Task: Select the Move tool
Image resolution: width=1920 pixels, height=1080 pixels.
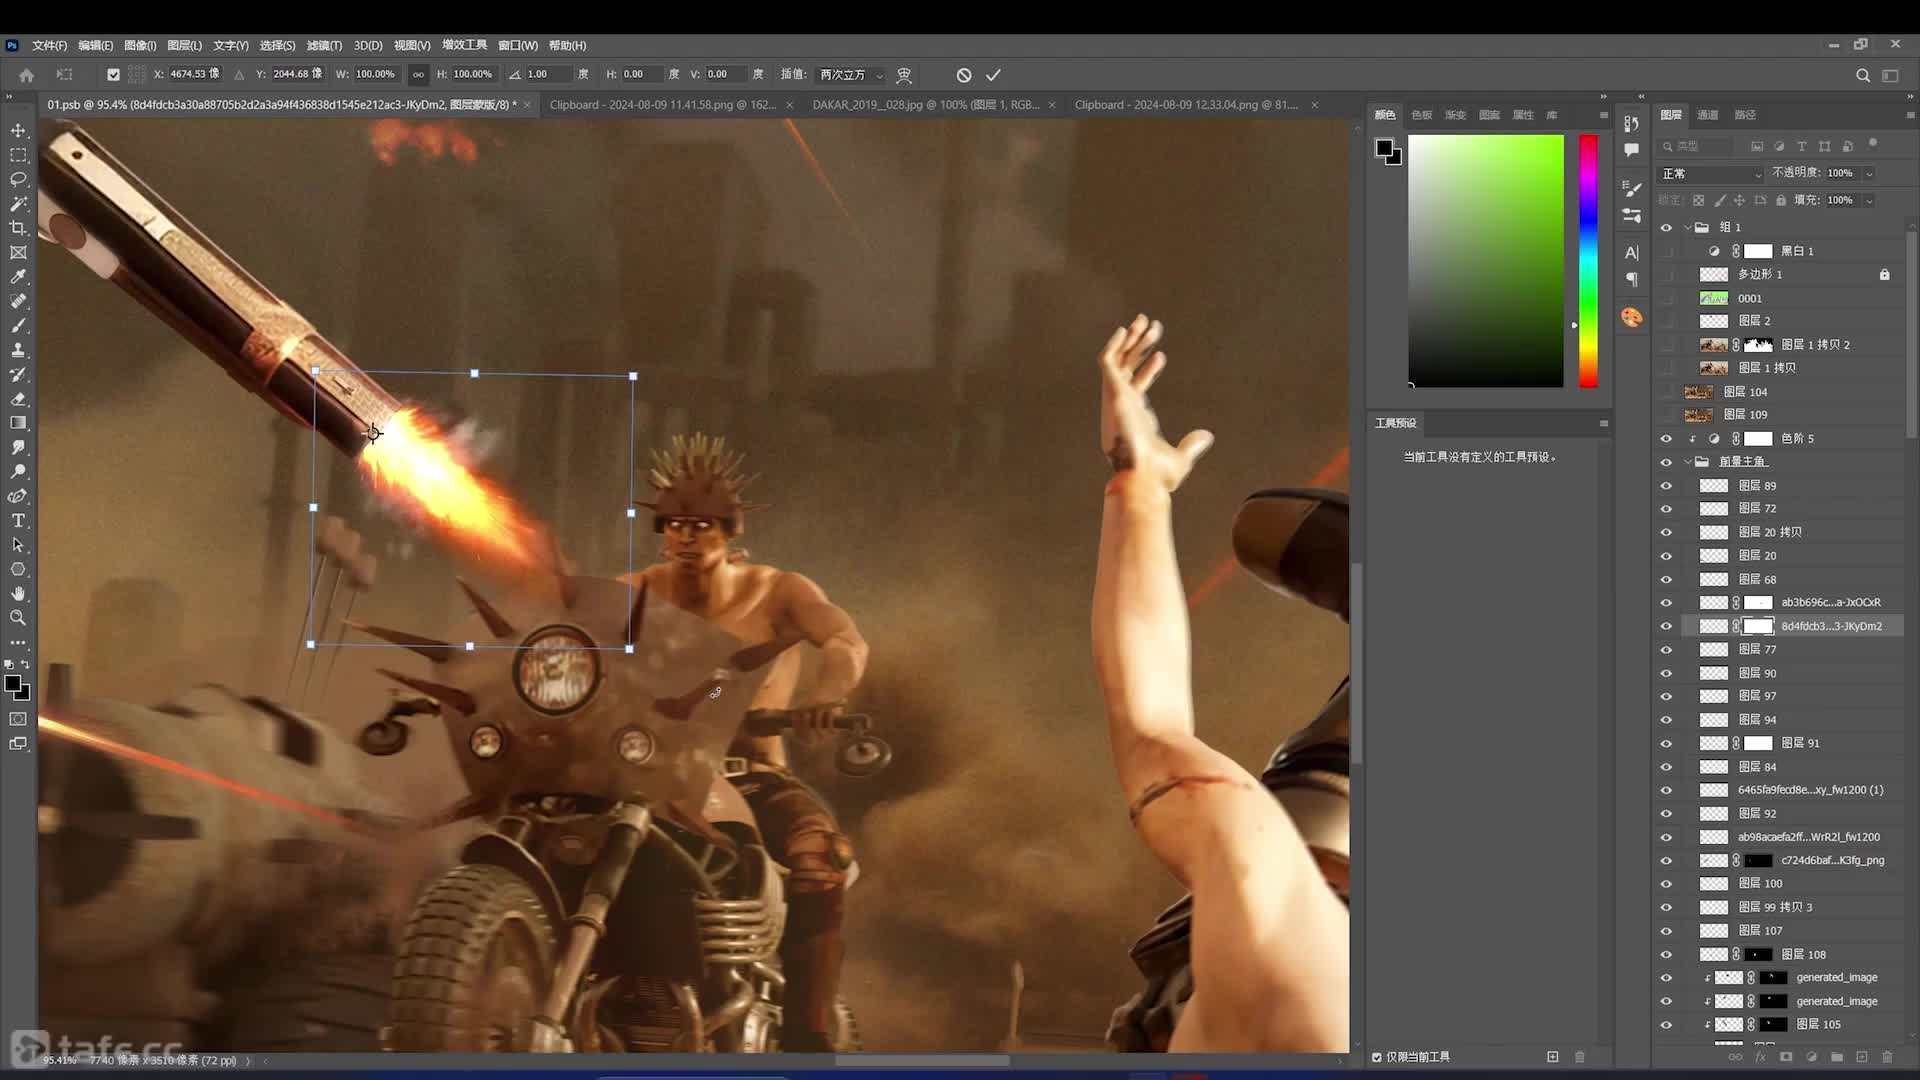Action: click(18, 131)
